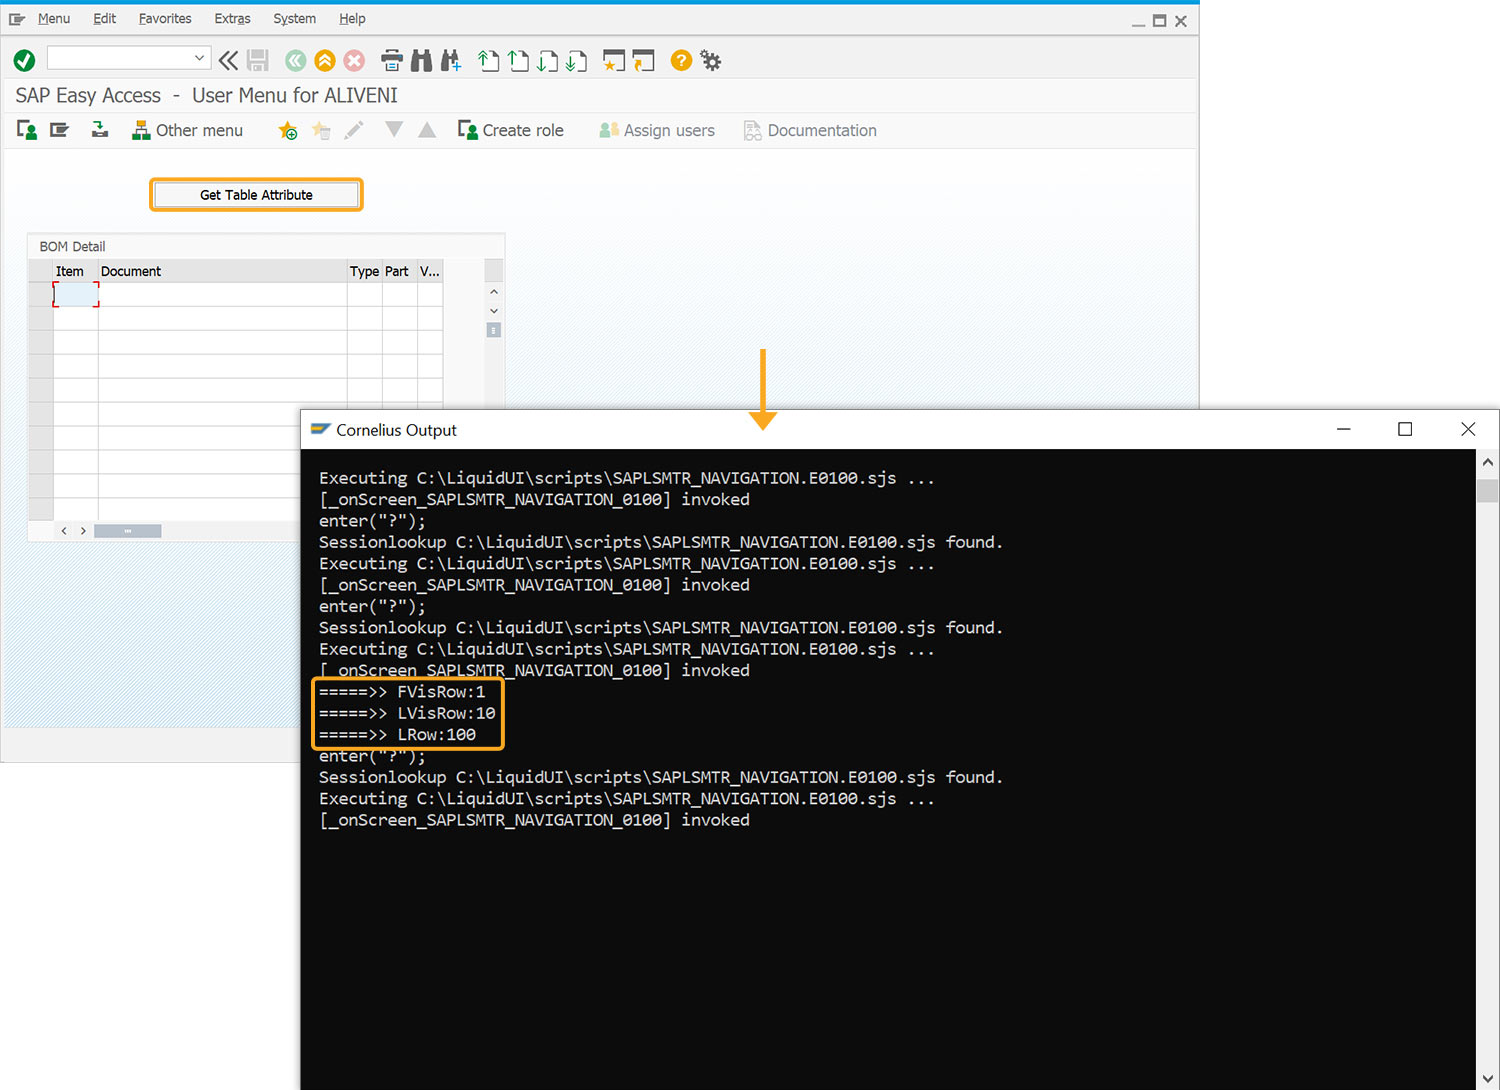
Task: Click Other menu button
Action: (187, 130)
